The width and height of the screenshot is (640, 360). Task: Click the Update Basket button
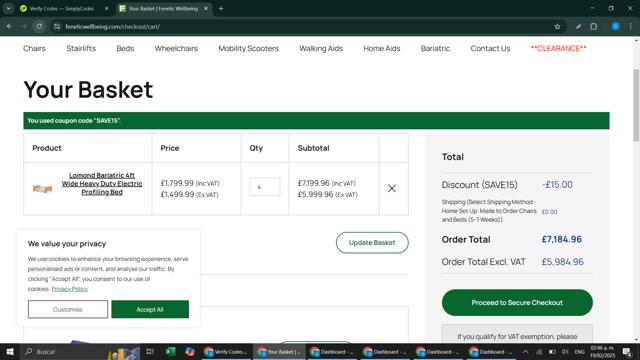coord(372,242)
